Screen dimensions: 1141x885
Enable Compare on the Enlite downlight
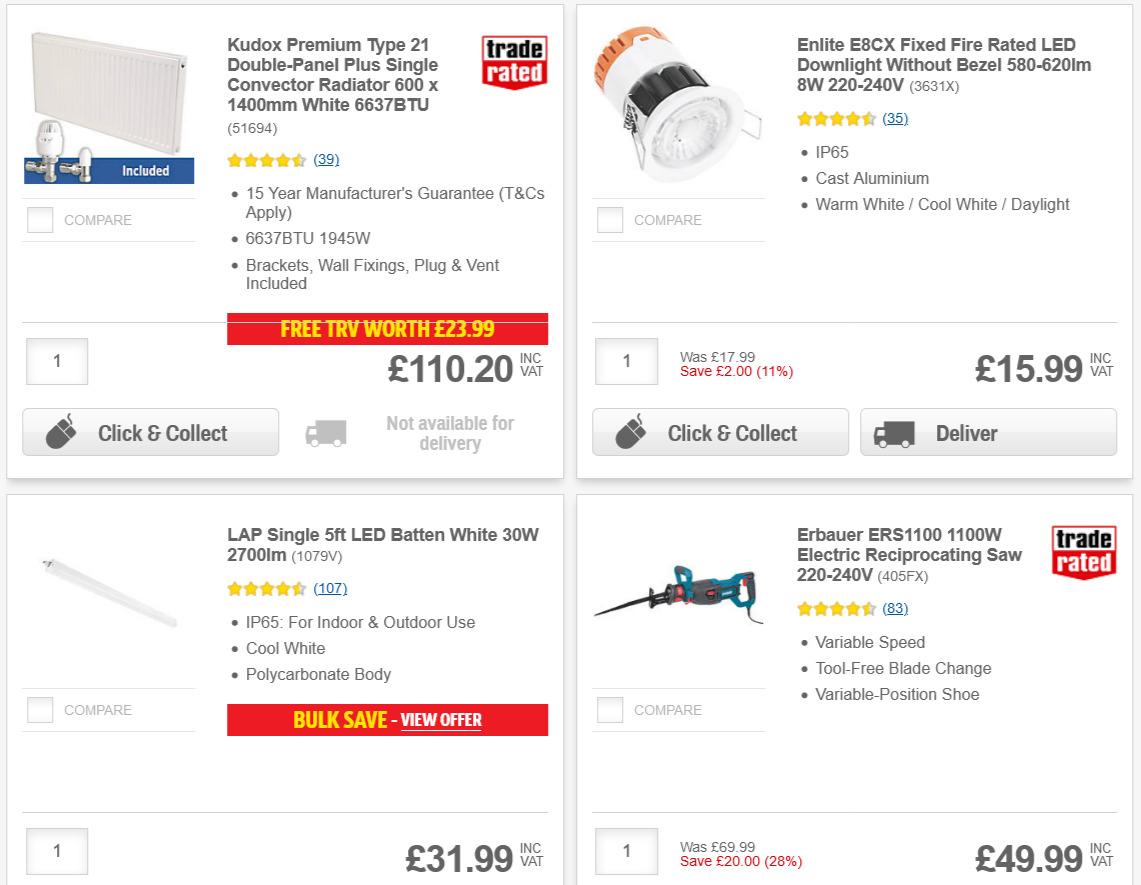point(610,220)
